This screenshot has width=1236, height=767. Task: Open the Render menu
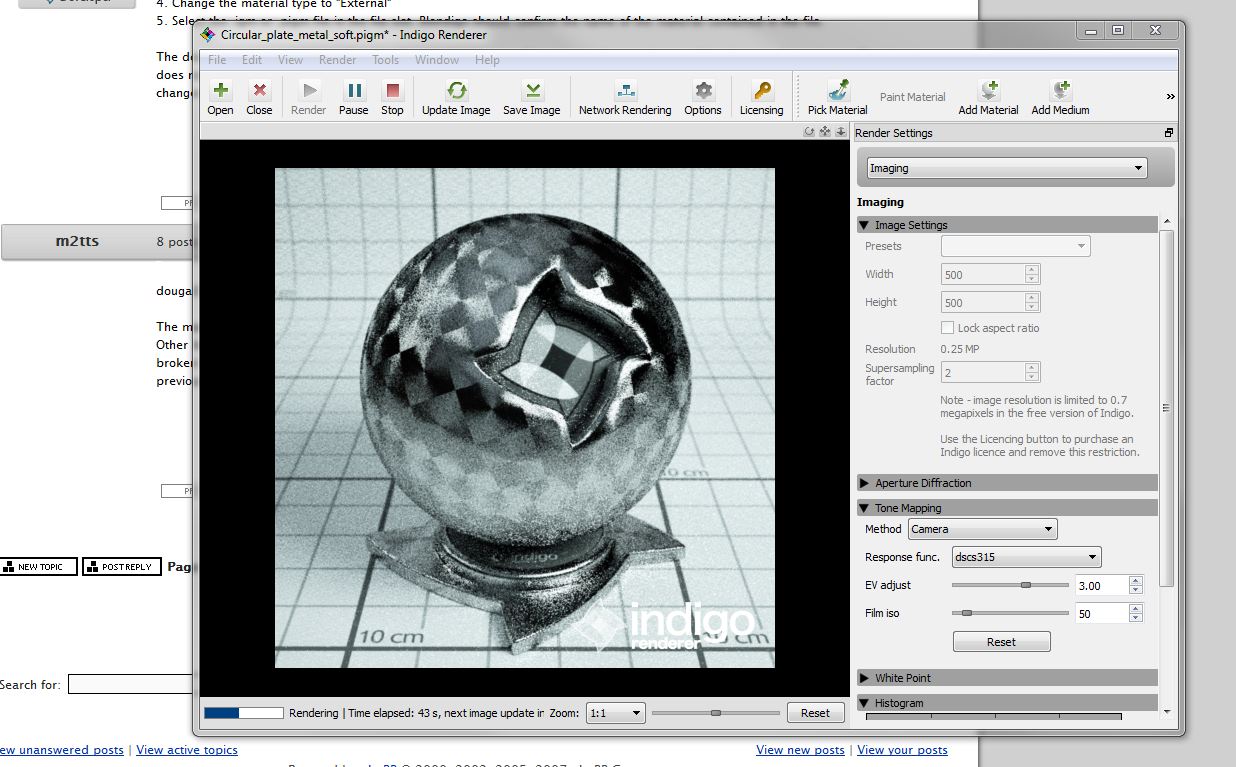pyautogui.click(x=337, y=60)
